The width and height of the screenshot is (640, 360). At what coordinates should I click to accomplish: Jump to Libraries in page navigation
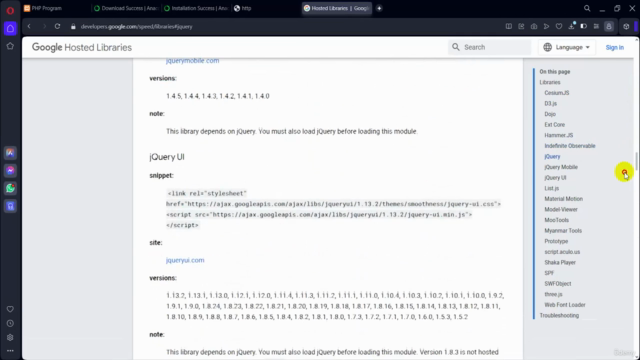(550, 82)
